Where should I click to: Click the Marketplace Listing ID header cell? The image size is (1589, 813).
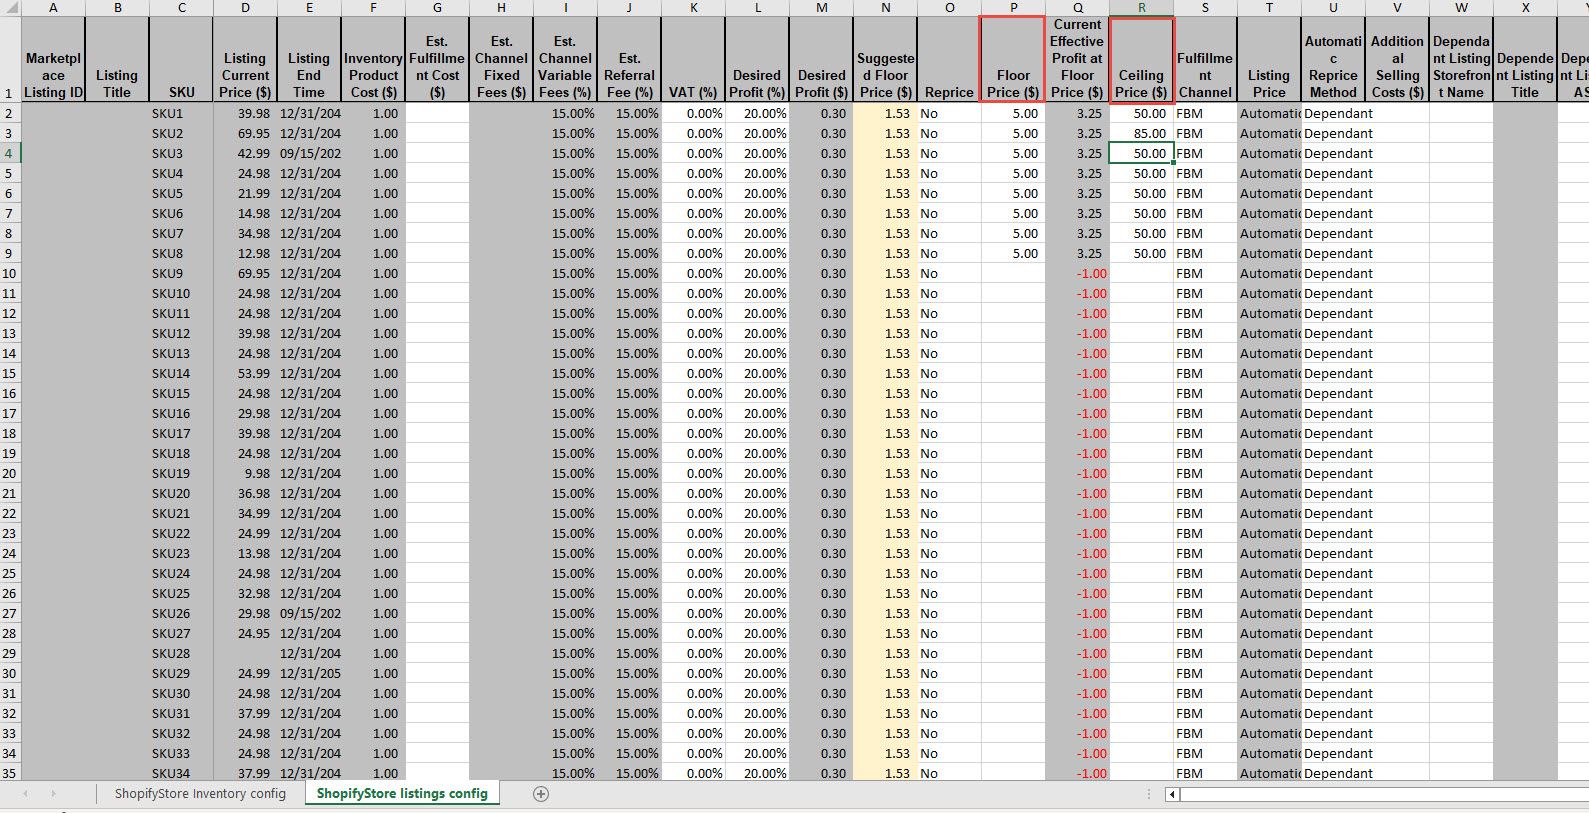pos(53,59)
